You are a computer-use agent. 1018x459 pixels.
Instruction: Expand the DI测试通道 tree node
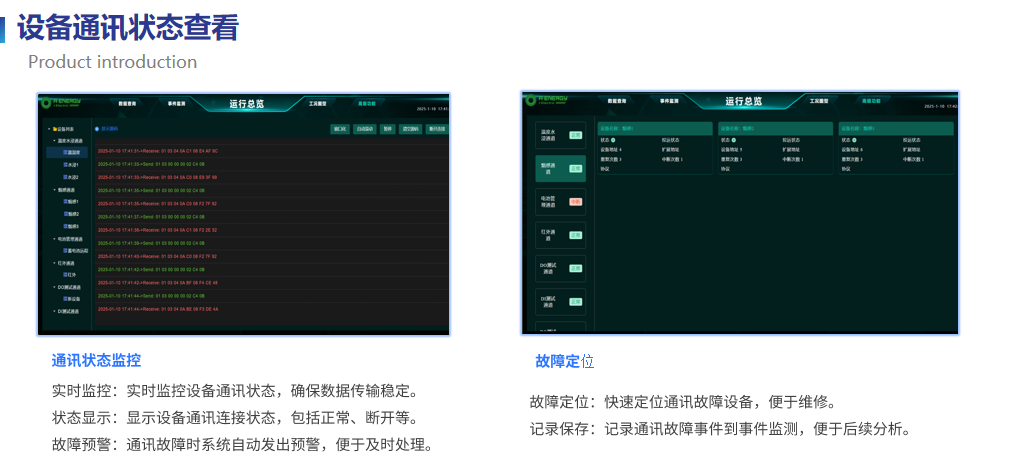(55, 311)
